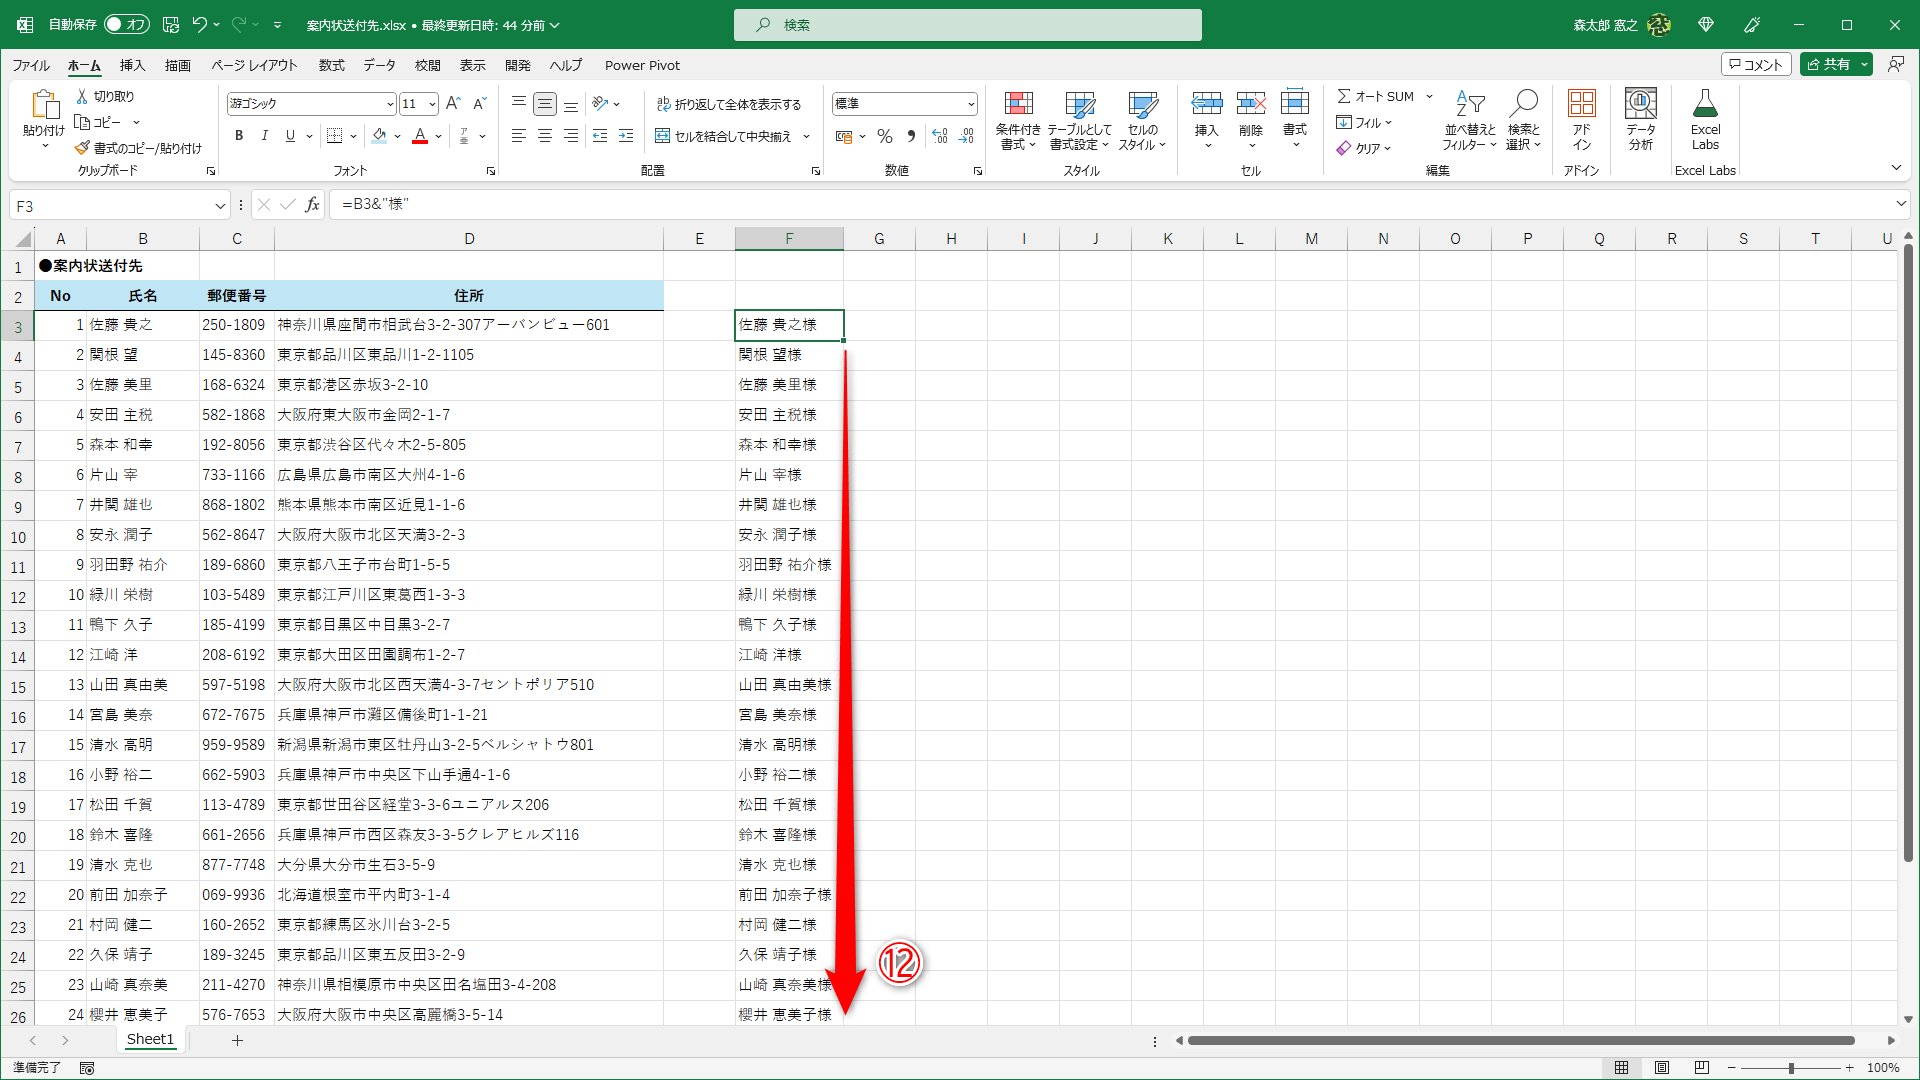Screen dimensions: 1920x1080
Task: Switch to the データ ribbon tab
Action: point(379,65)
